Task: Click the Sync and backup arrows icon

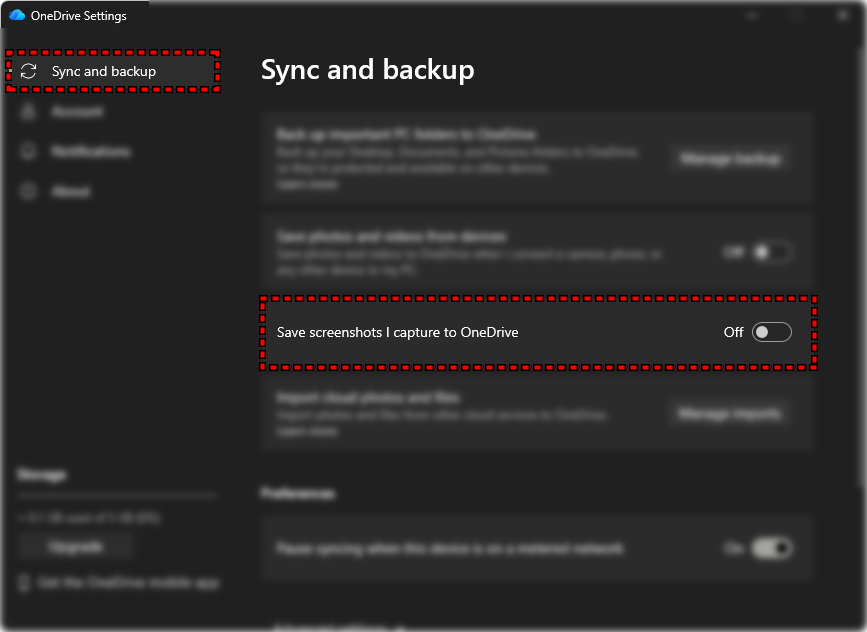Action: click(29, 72)
